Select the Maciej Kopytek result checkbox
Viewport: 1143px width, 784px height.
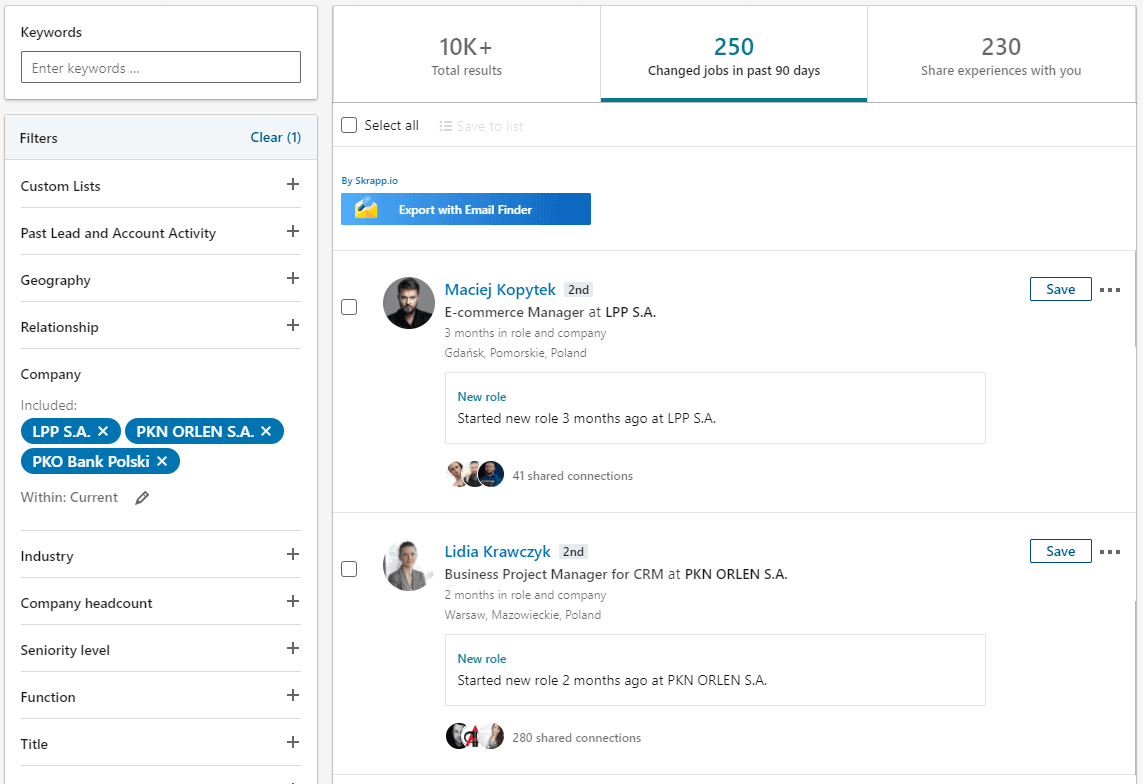(349, 307)
